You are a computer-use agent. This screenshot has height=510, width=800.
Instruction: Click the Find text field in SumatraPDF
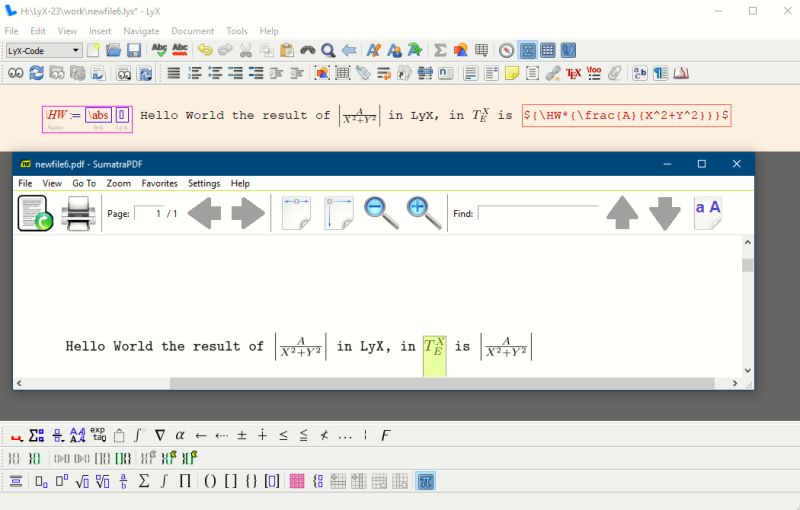(x=538, y=213)
